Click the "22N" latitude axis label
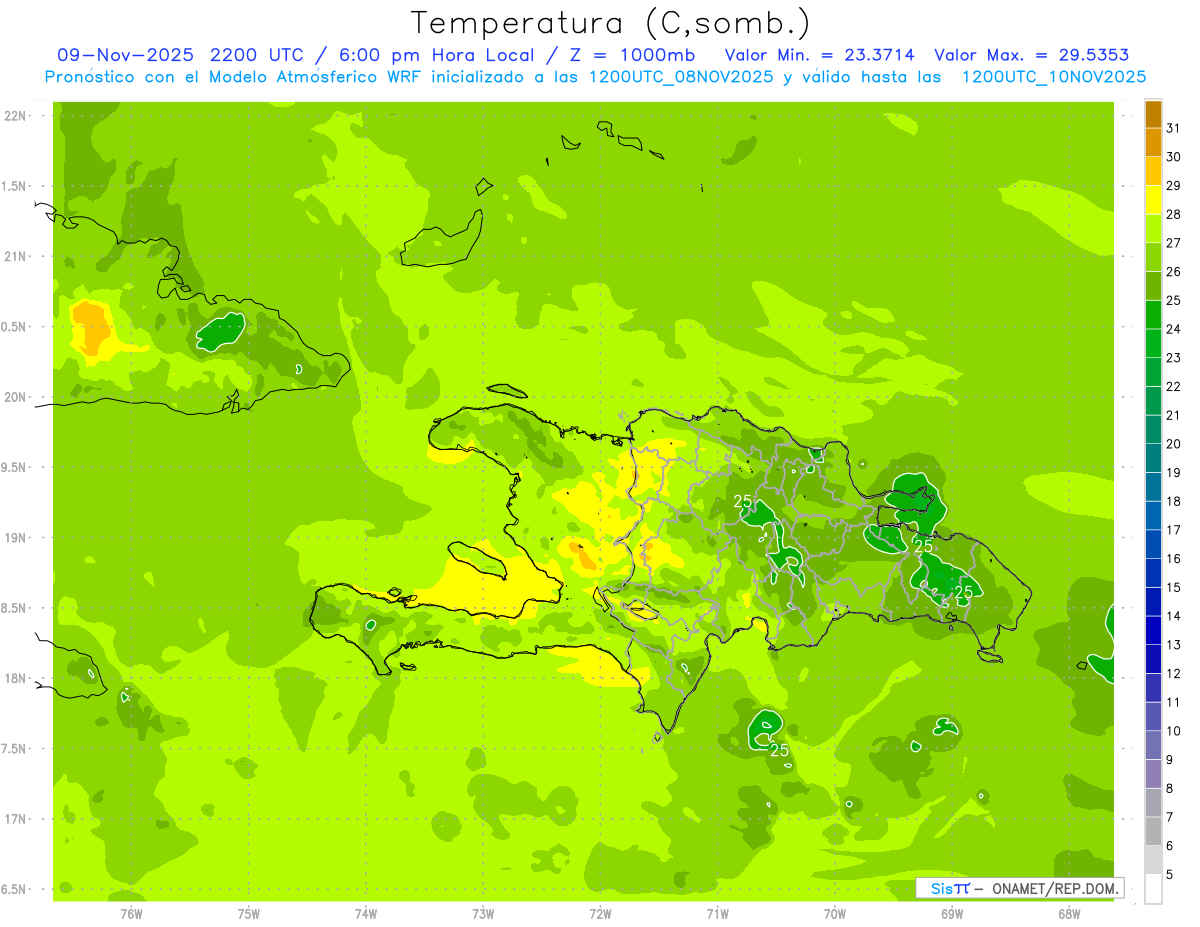 14,116
